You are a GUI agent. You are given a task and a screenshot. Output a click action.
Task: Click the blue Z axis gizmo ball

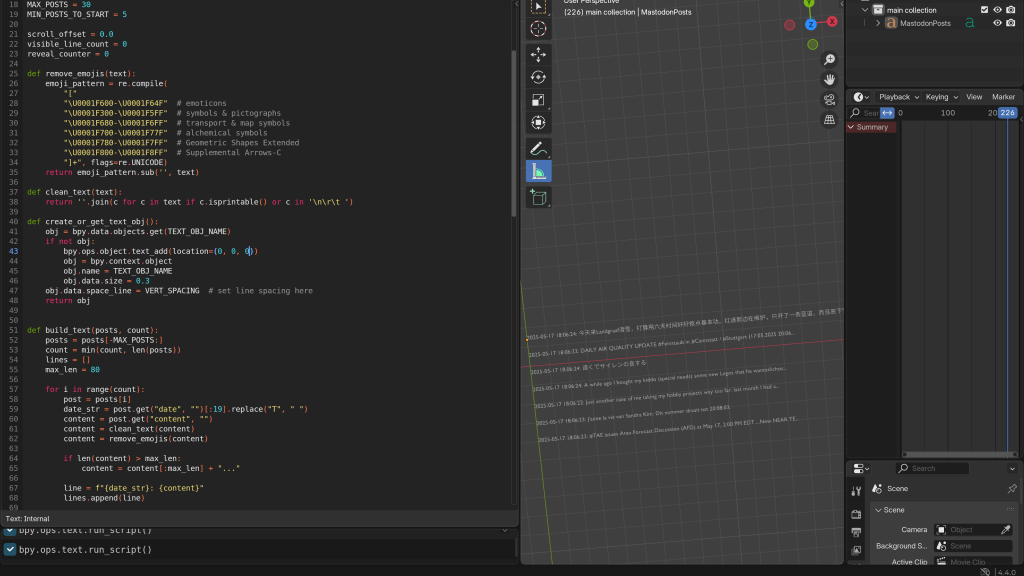[x=810, y=25]
